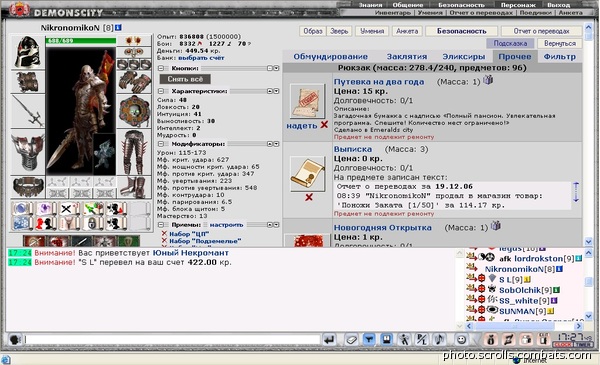Send chat message with arrow icon
The height and width of the screenshot is (365, 600).
click(329, 339)
